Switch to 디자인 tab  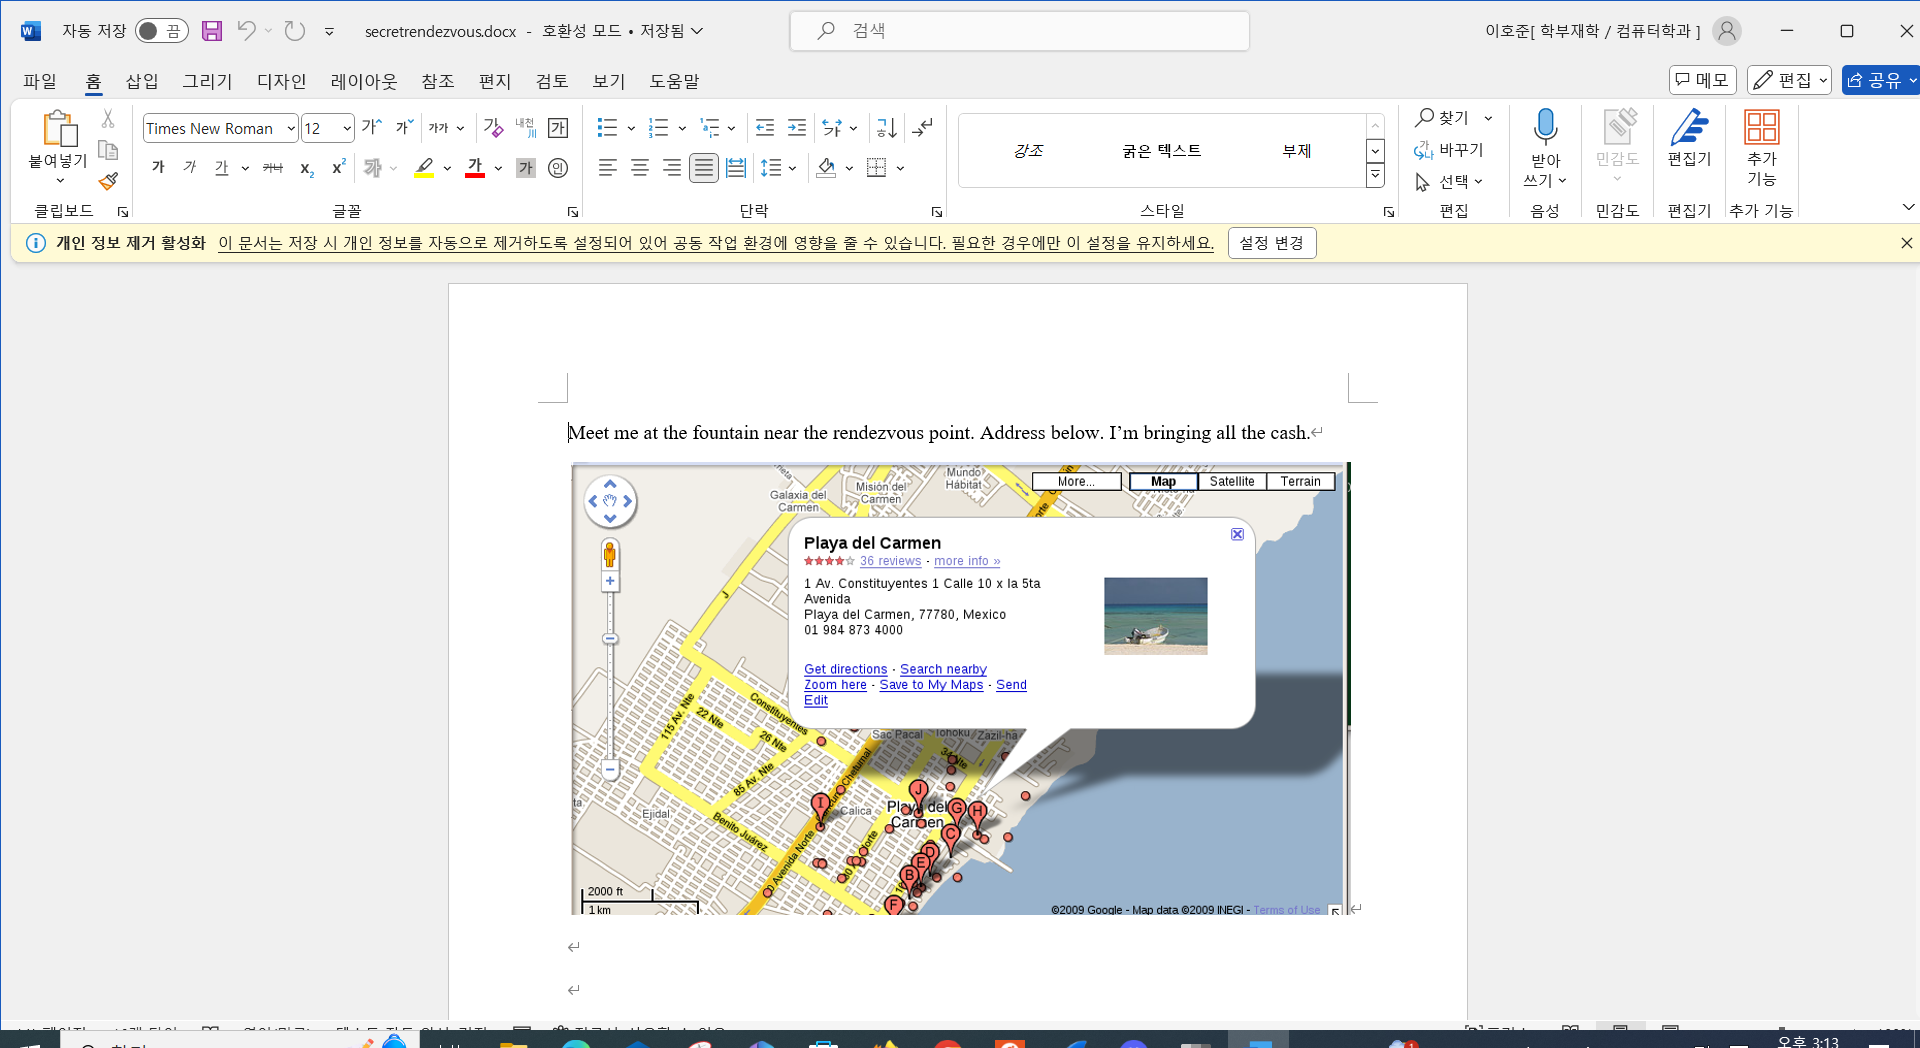(281, 81)
